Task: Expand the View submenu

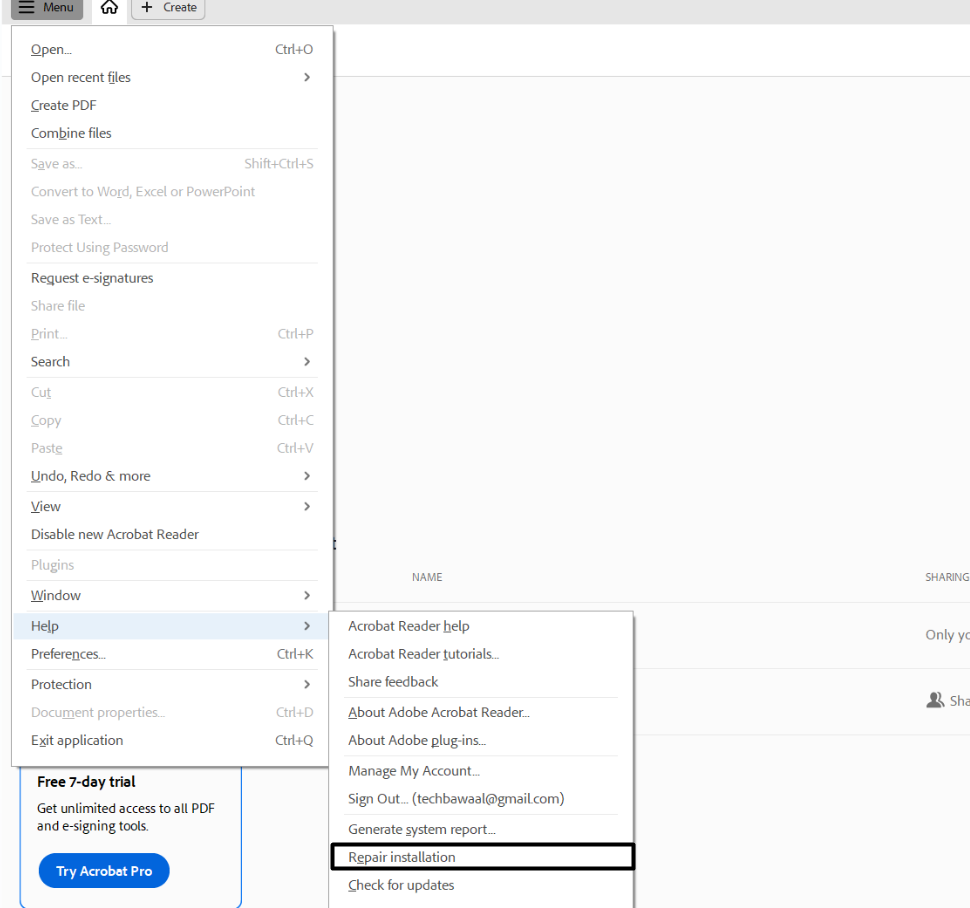Action: 45,506
